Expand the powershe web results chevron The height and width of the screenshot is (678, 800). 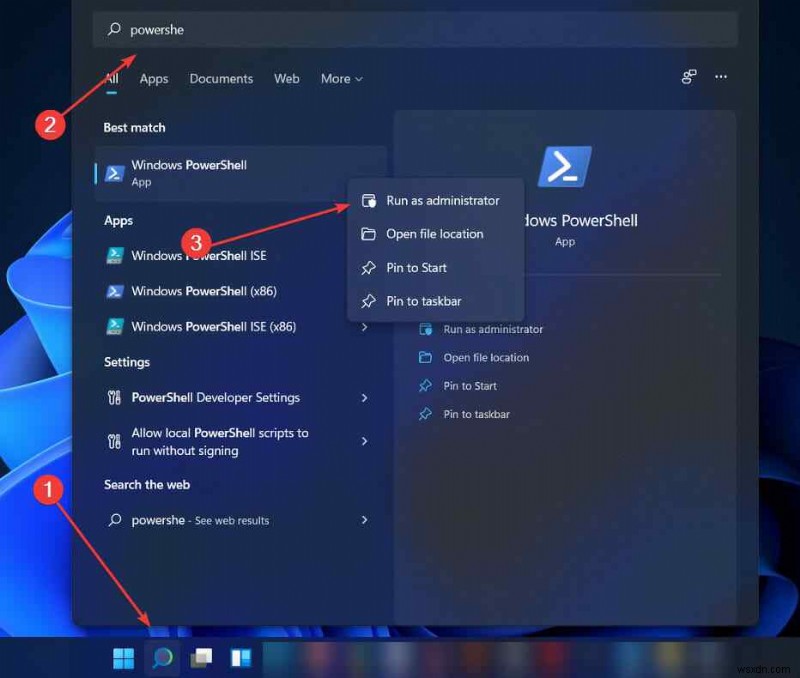pyautogui.click(x=365, y=520)
